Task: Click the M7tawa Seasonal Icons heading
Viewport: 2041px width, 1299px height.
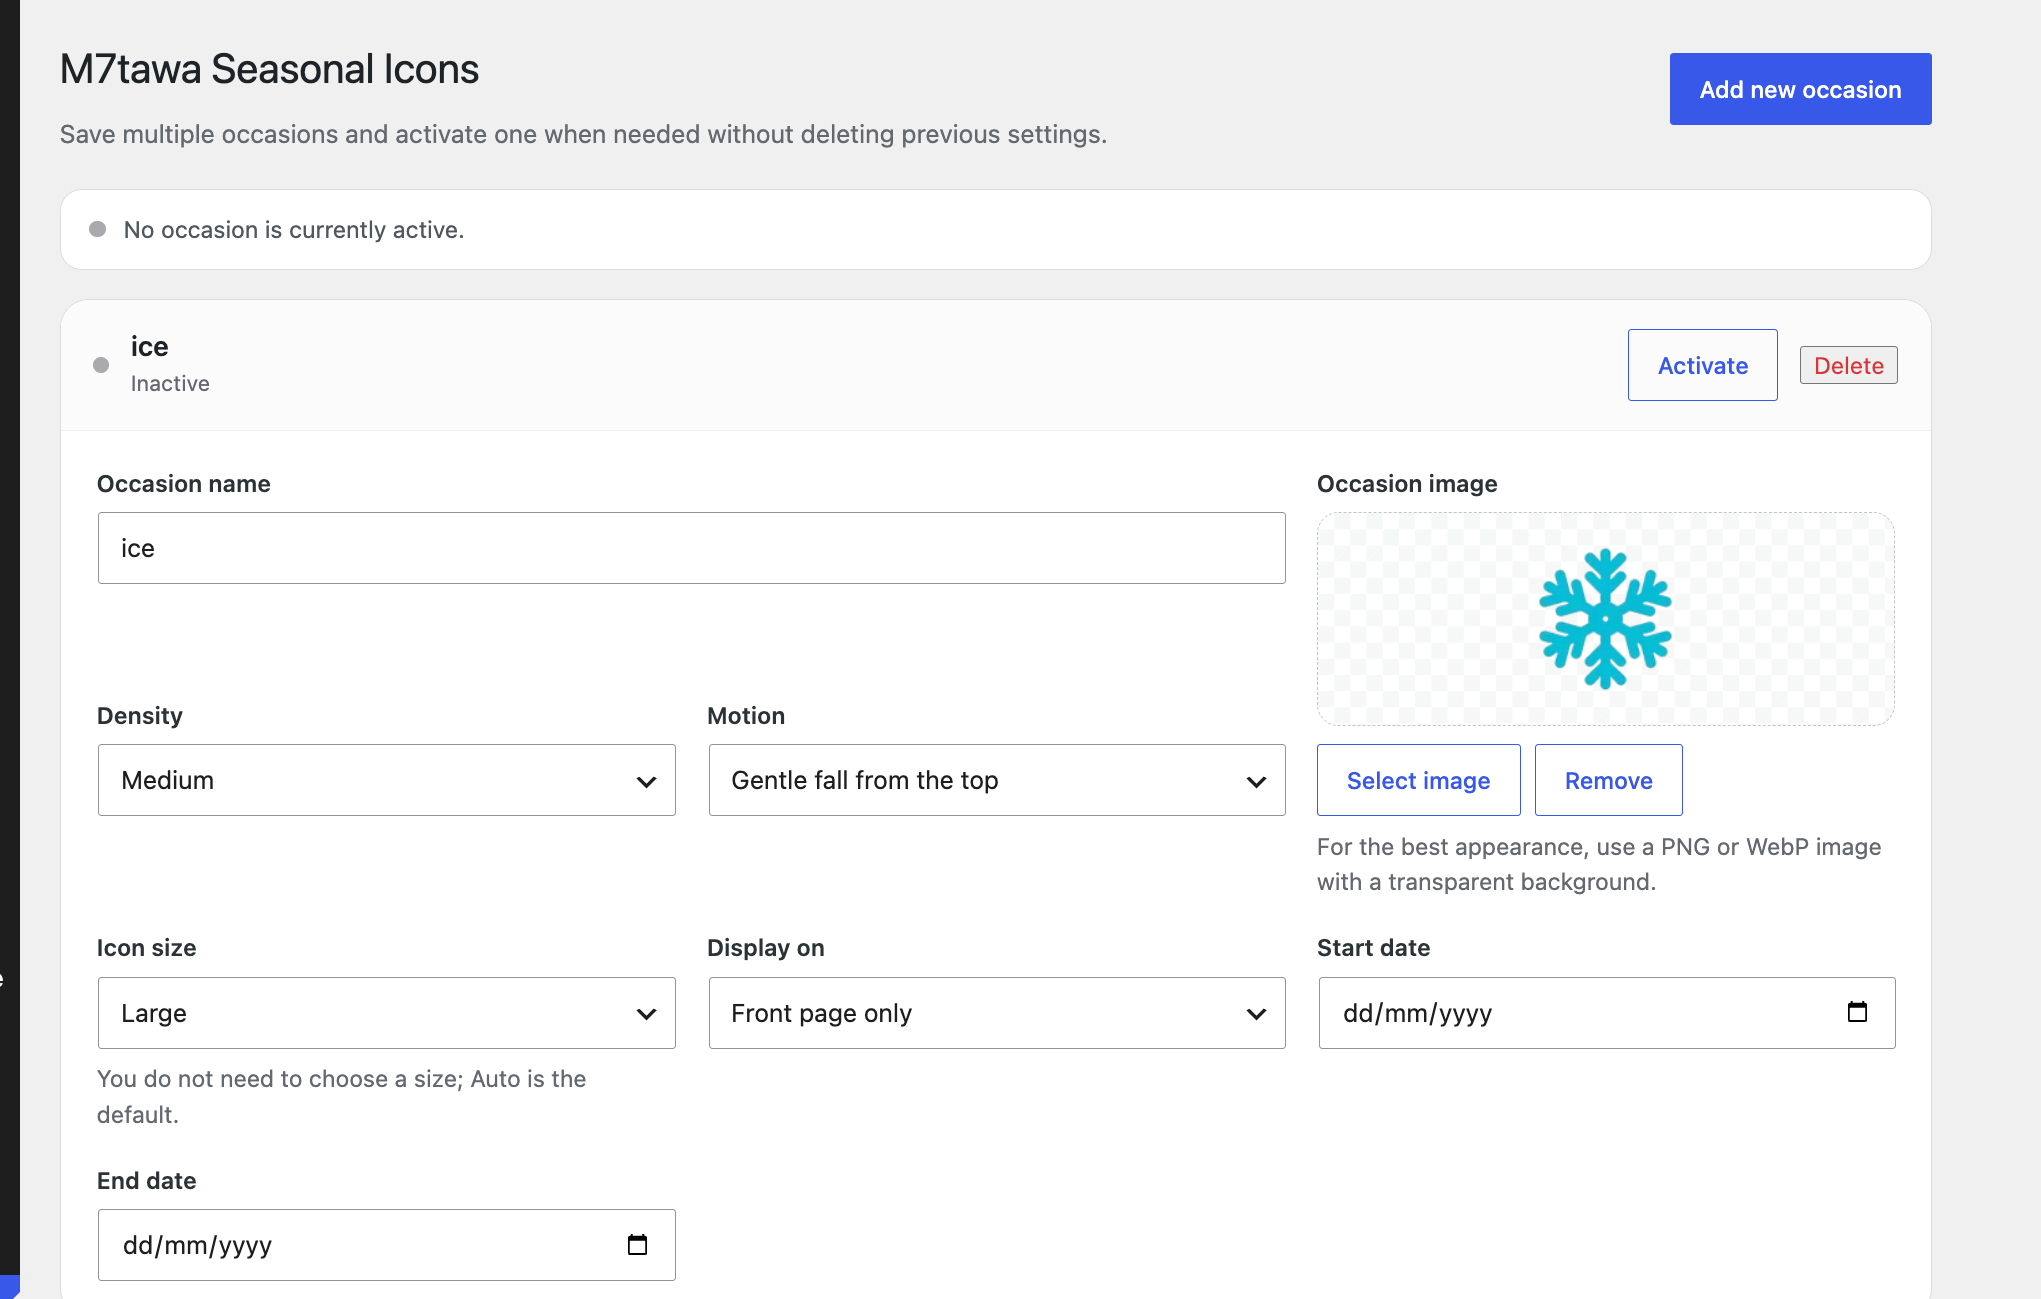Action: point(269,69)
